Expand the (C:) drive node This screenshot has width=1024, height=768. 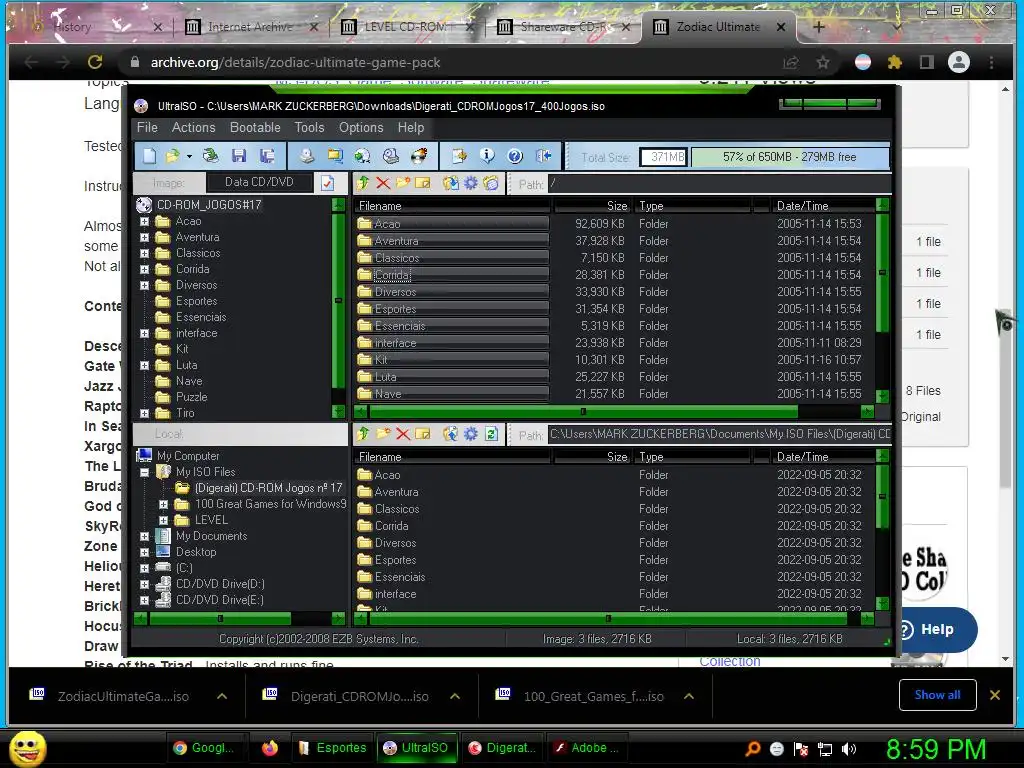tap(144, 568)
